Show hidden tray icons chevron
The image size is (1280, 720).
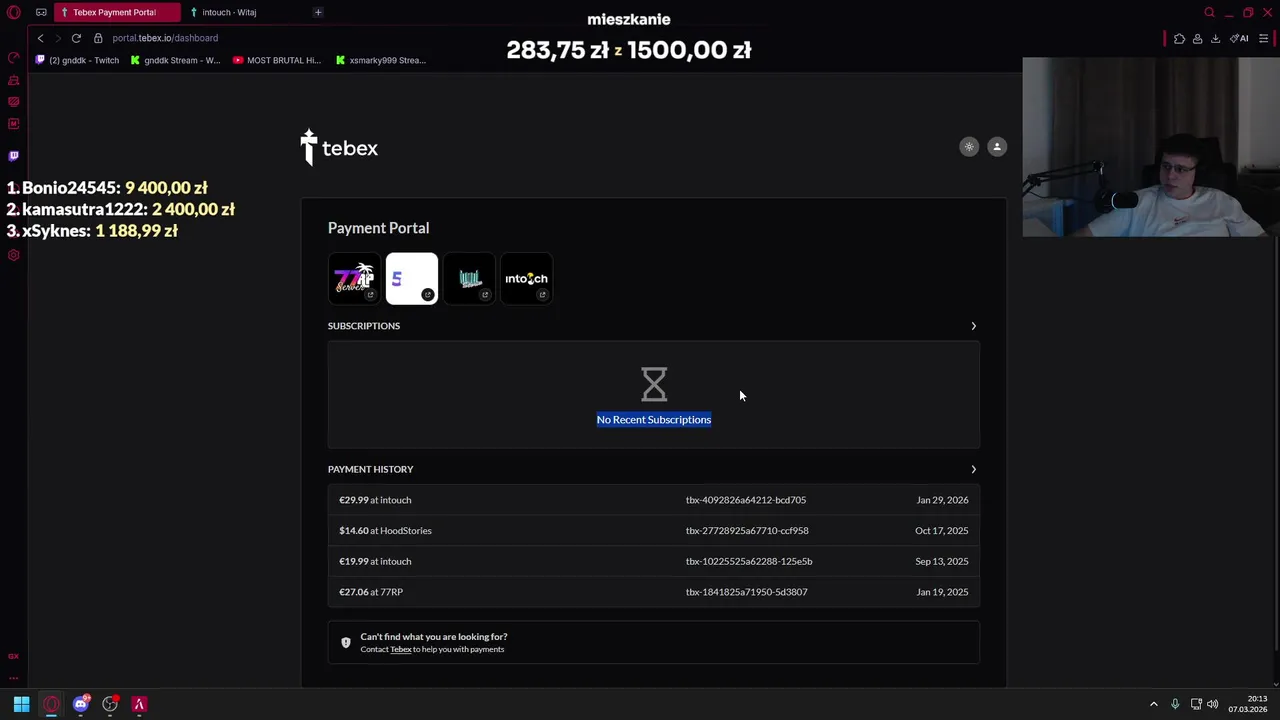click(1153, 704)
